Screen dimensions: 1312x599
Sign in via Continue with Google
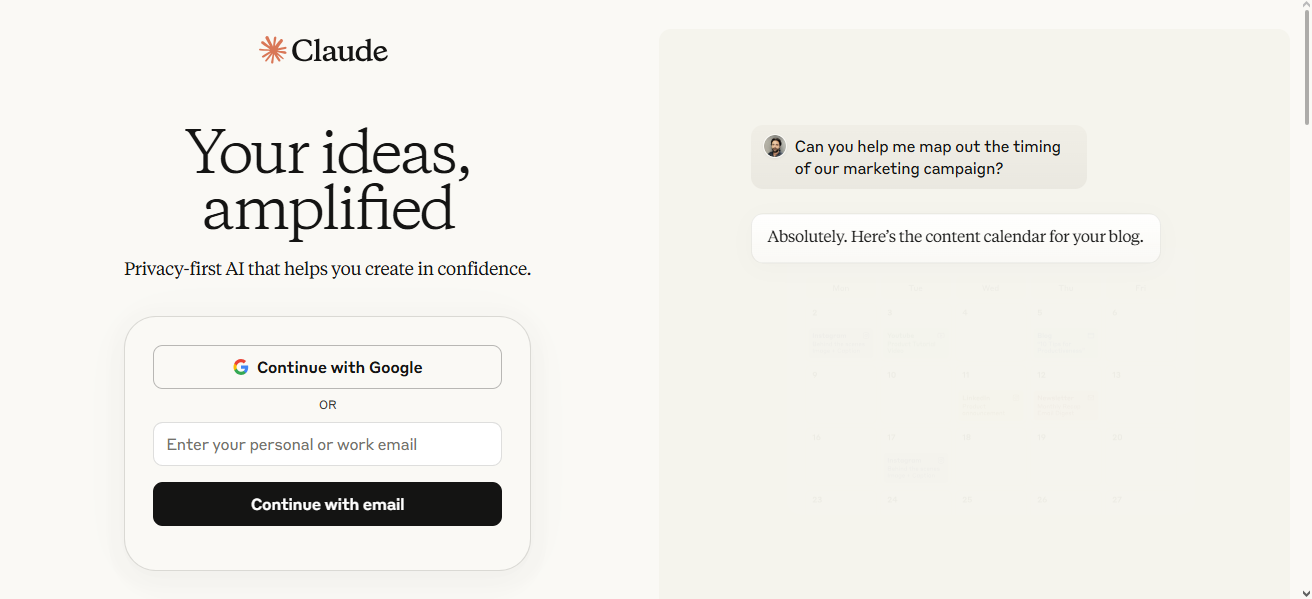[x=327, y=367]
